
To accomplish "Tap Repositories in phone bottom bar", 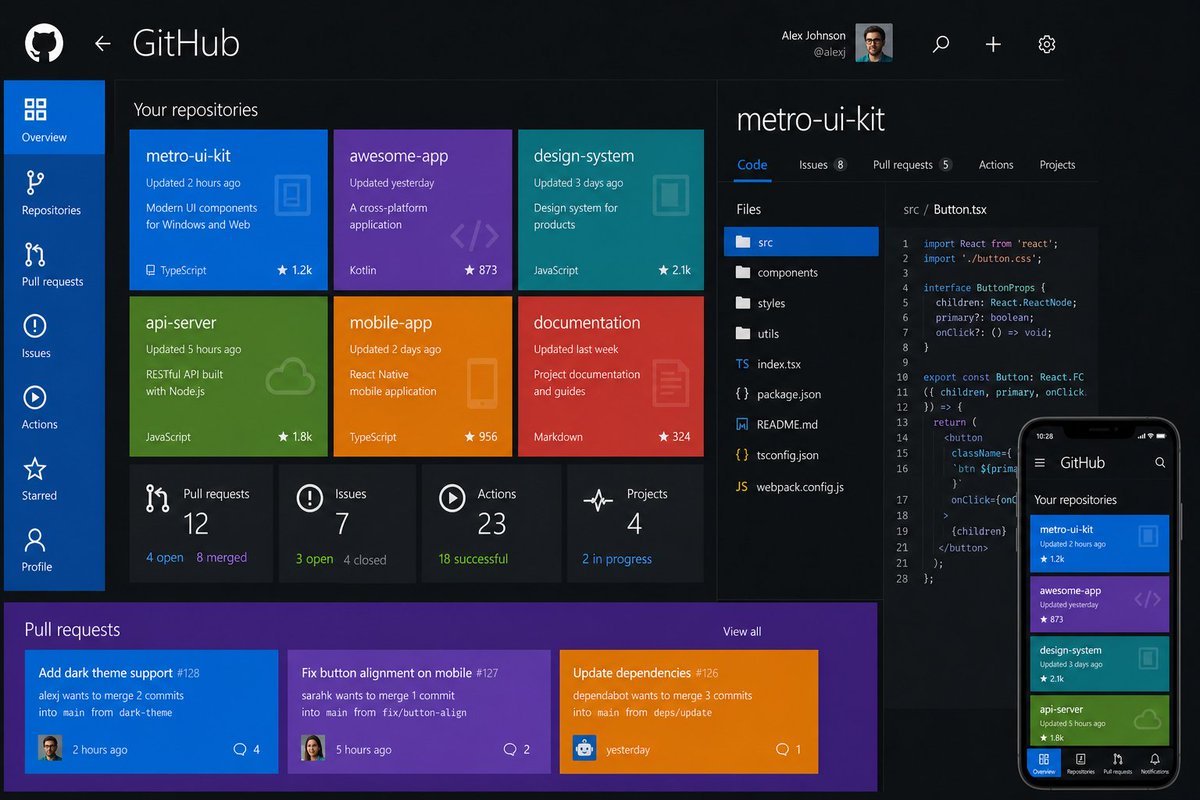I will click(1081, 763).
